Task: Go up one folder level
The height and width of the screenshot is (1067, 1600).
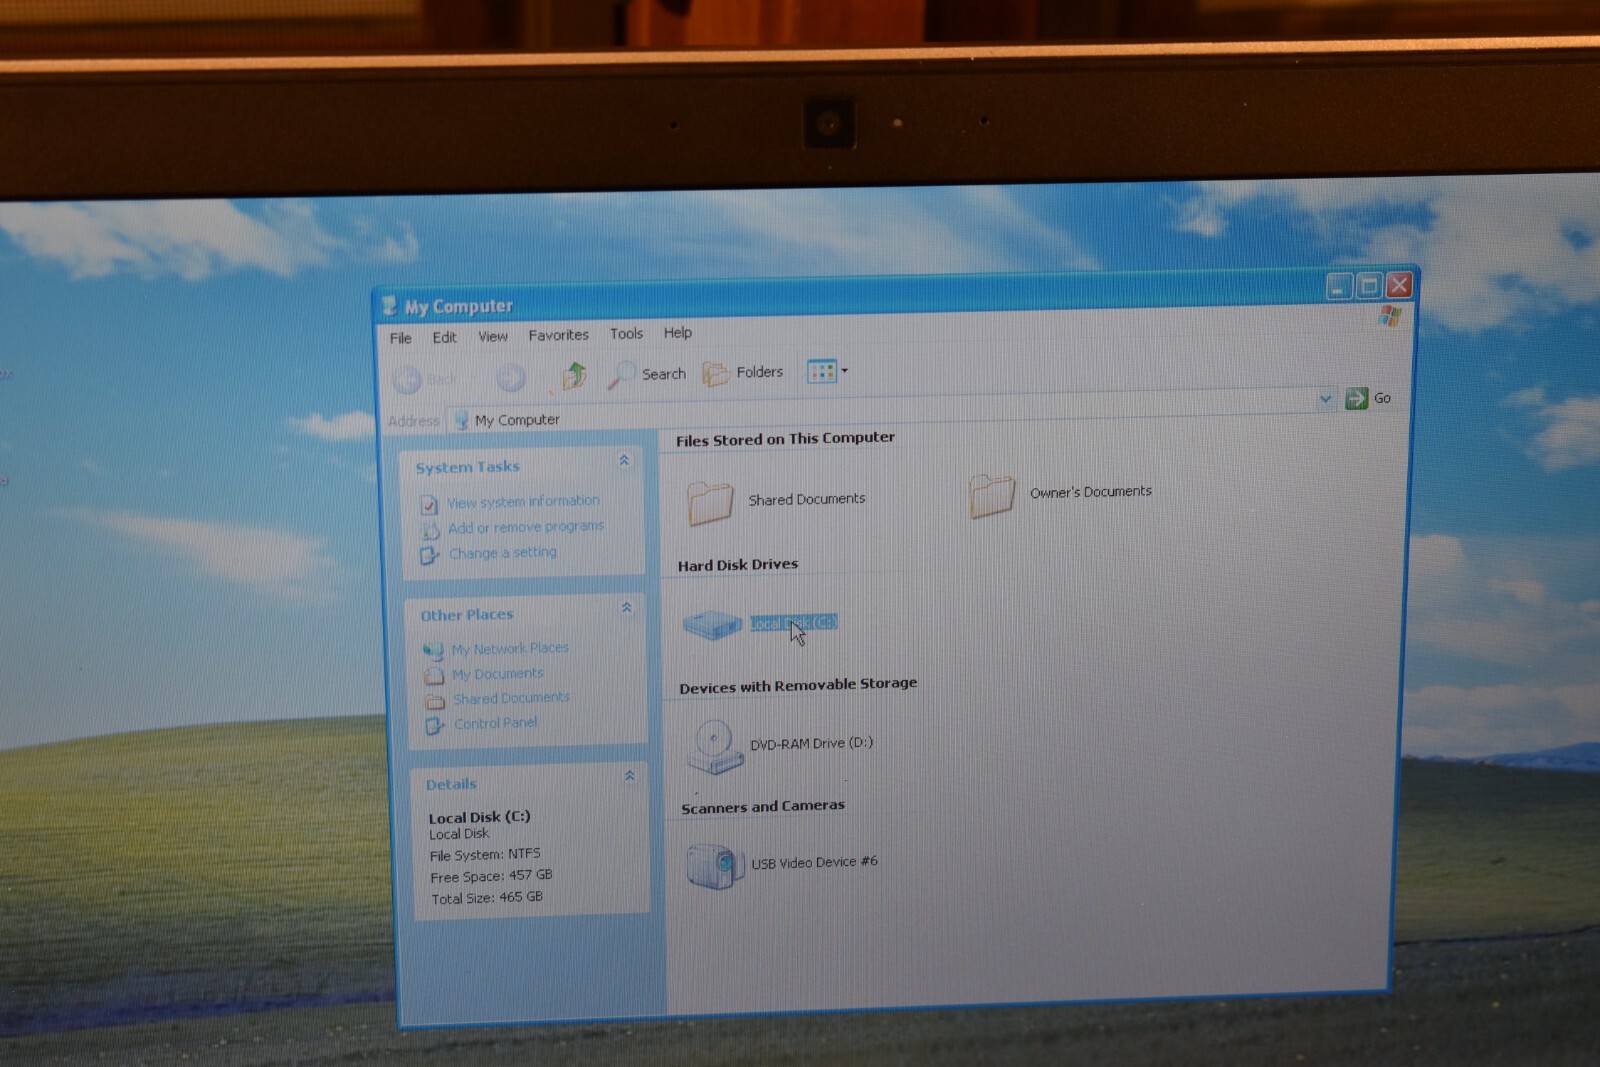Action: coord(574,376)
